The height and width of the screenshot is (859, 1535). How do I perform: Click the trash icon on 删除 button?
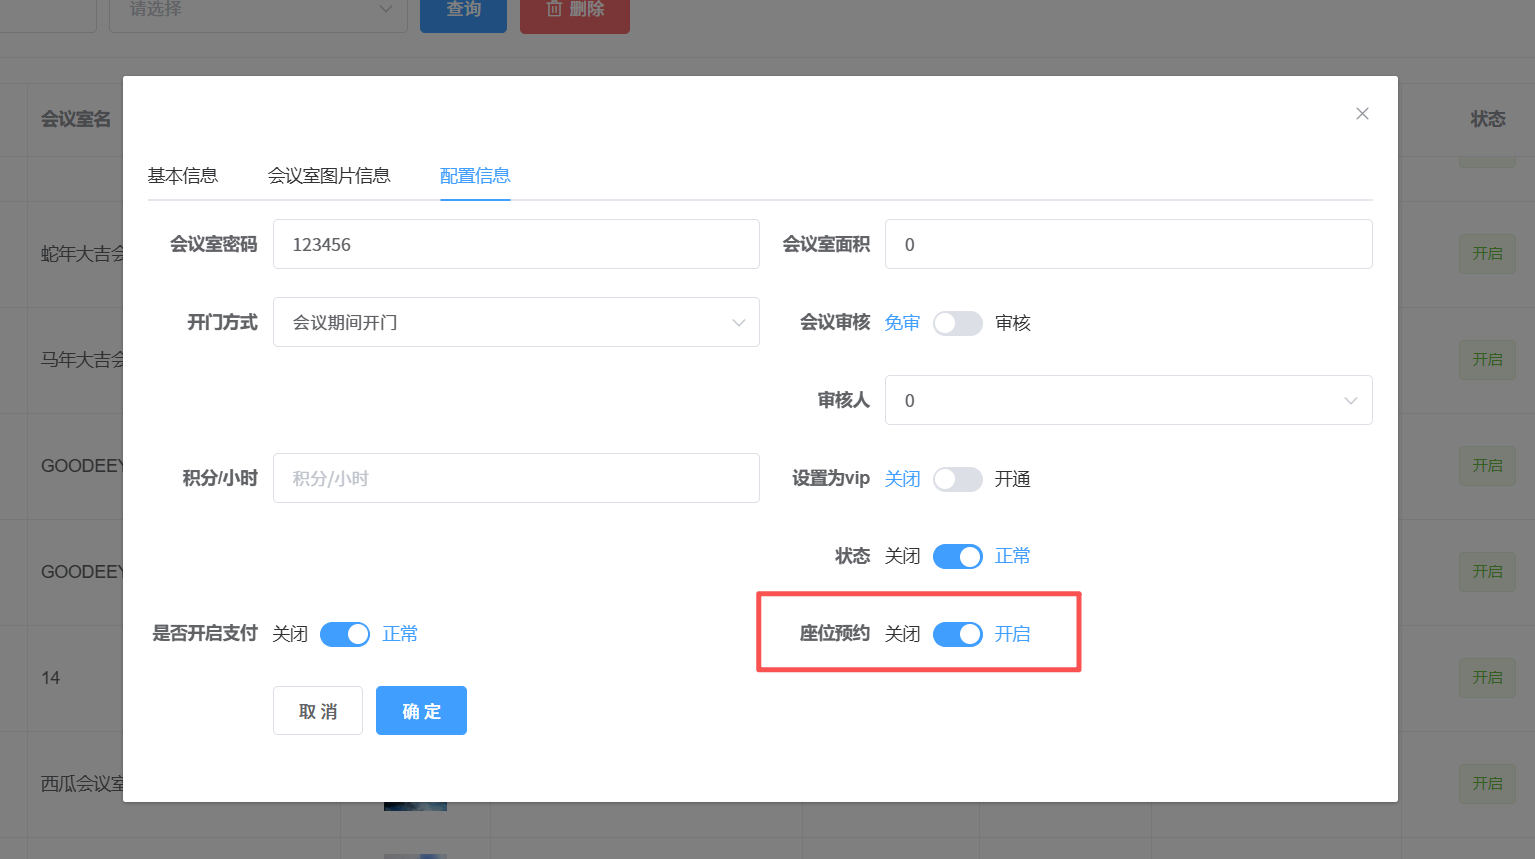pyautogui.click(x=554, y=9)
